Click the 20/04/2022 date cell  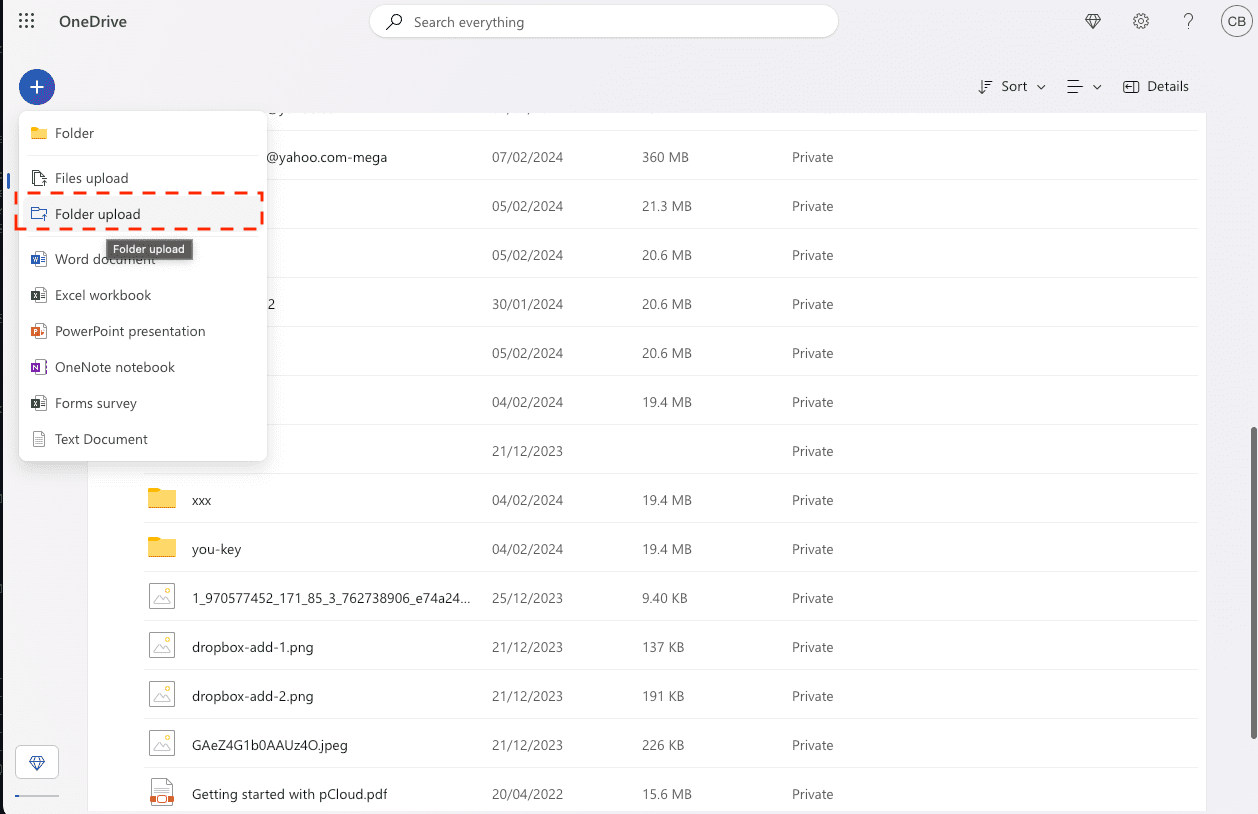click(528, 794)
